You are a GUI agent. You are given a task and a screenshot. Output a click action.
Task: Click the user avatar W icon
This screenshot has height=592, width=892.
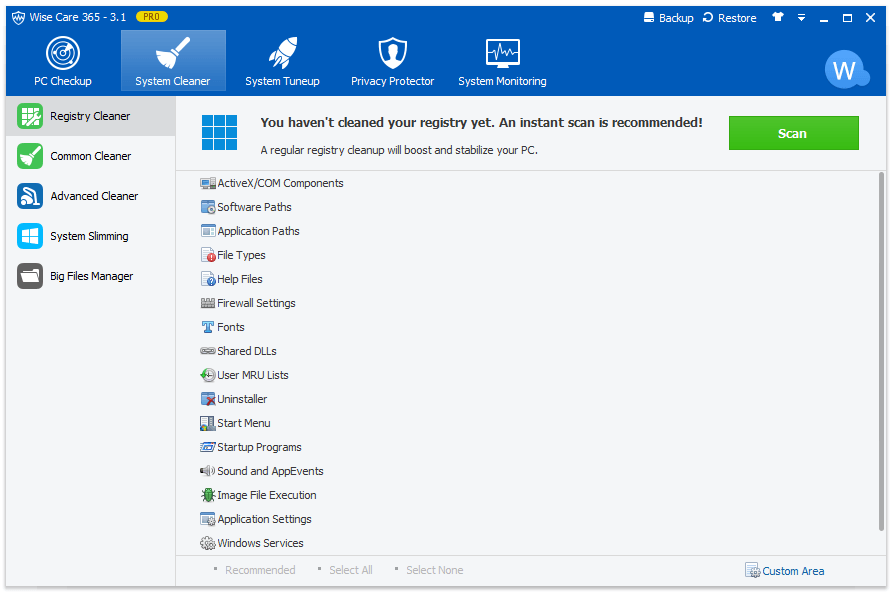846,69
